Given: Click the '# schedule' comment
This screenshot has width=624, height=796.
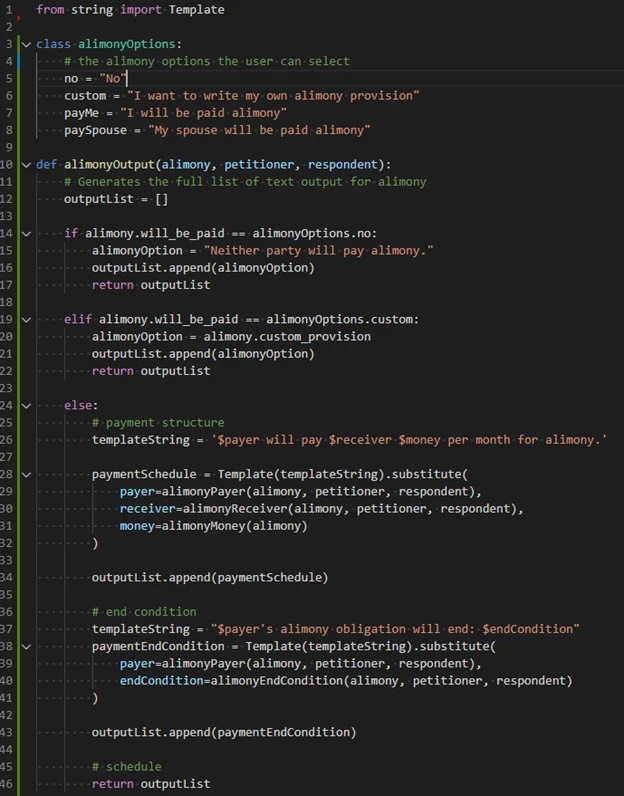Looking at the screenshot, I should (126, 767).
